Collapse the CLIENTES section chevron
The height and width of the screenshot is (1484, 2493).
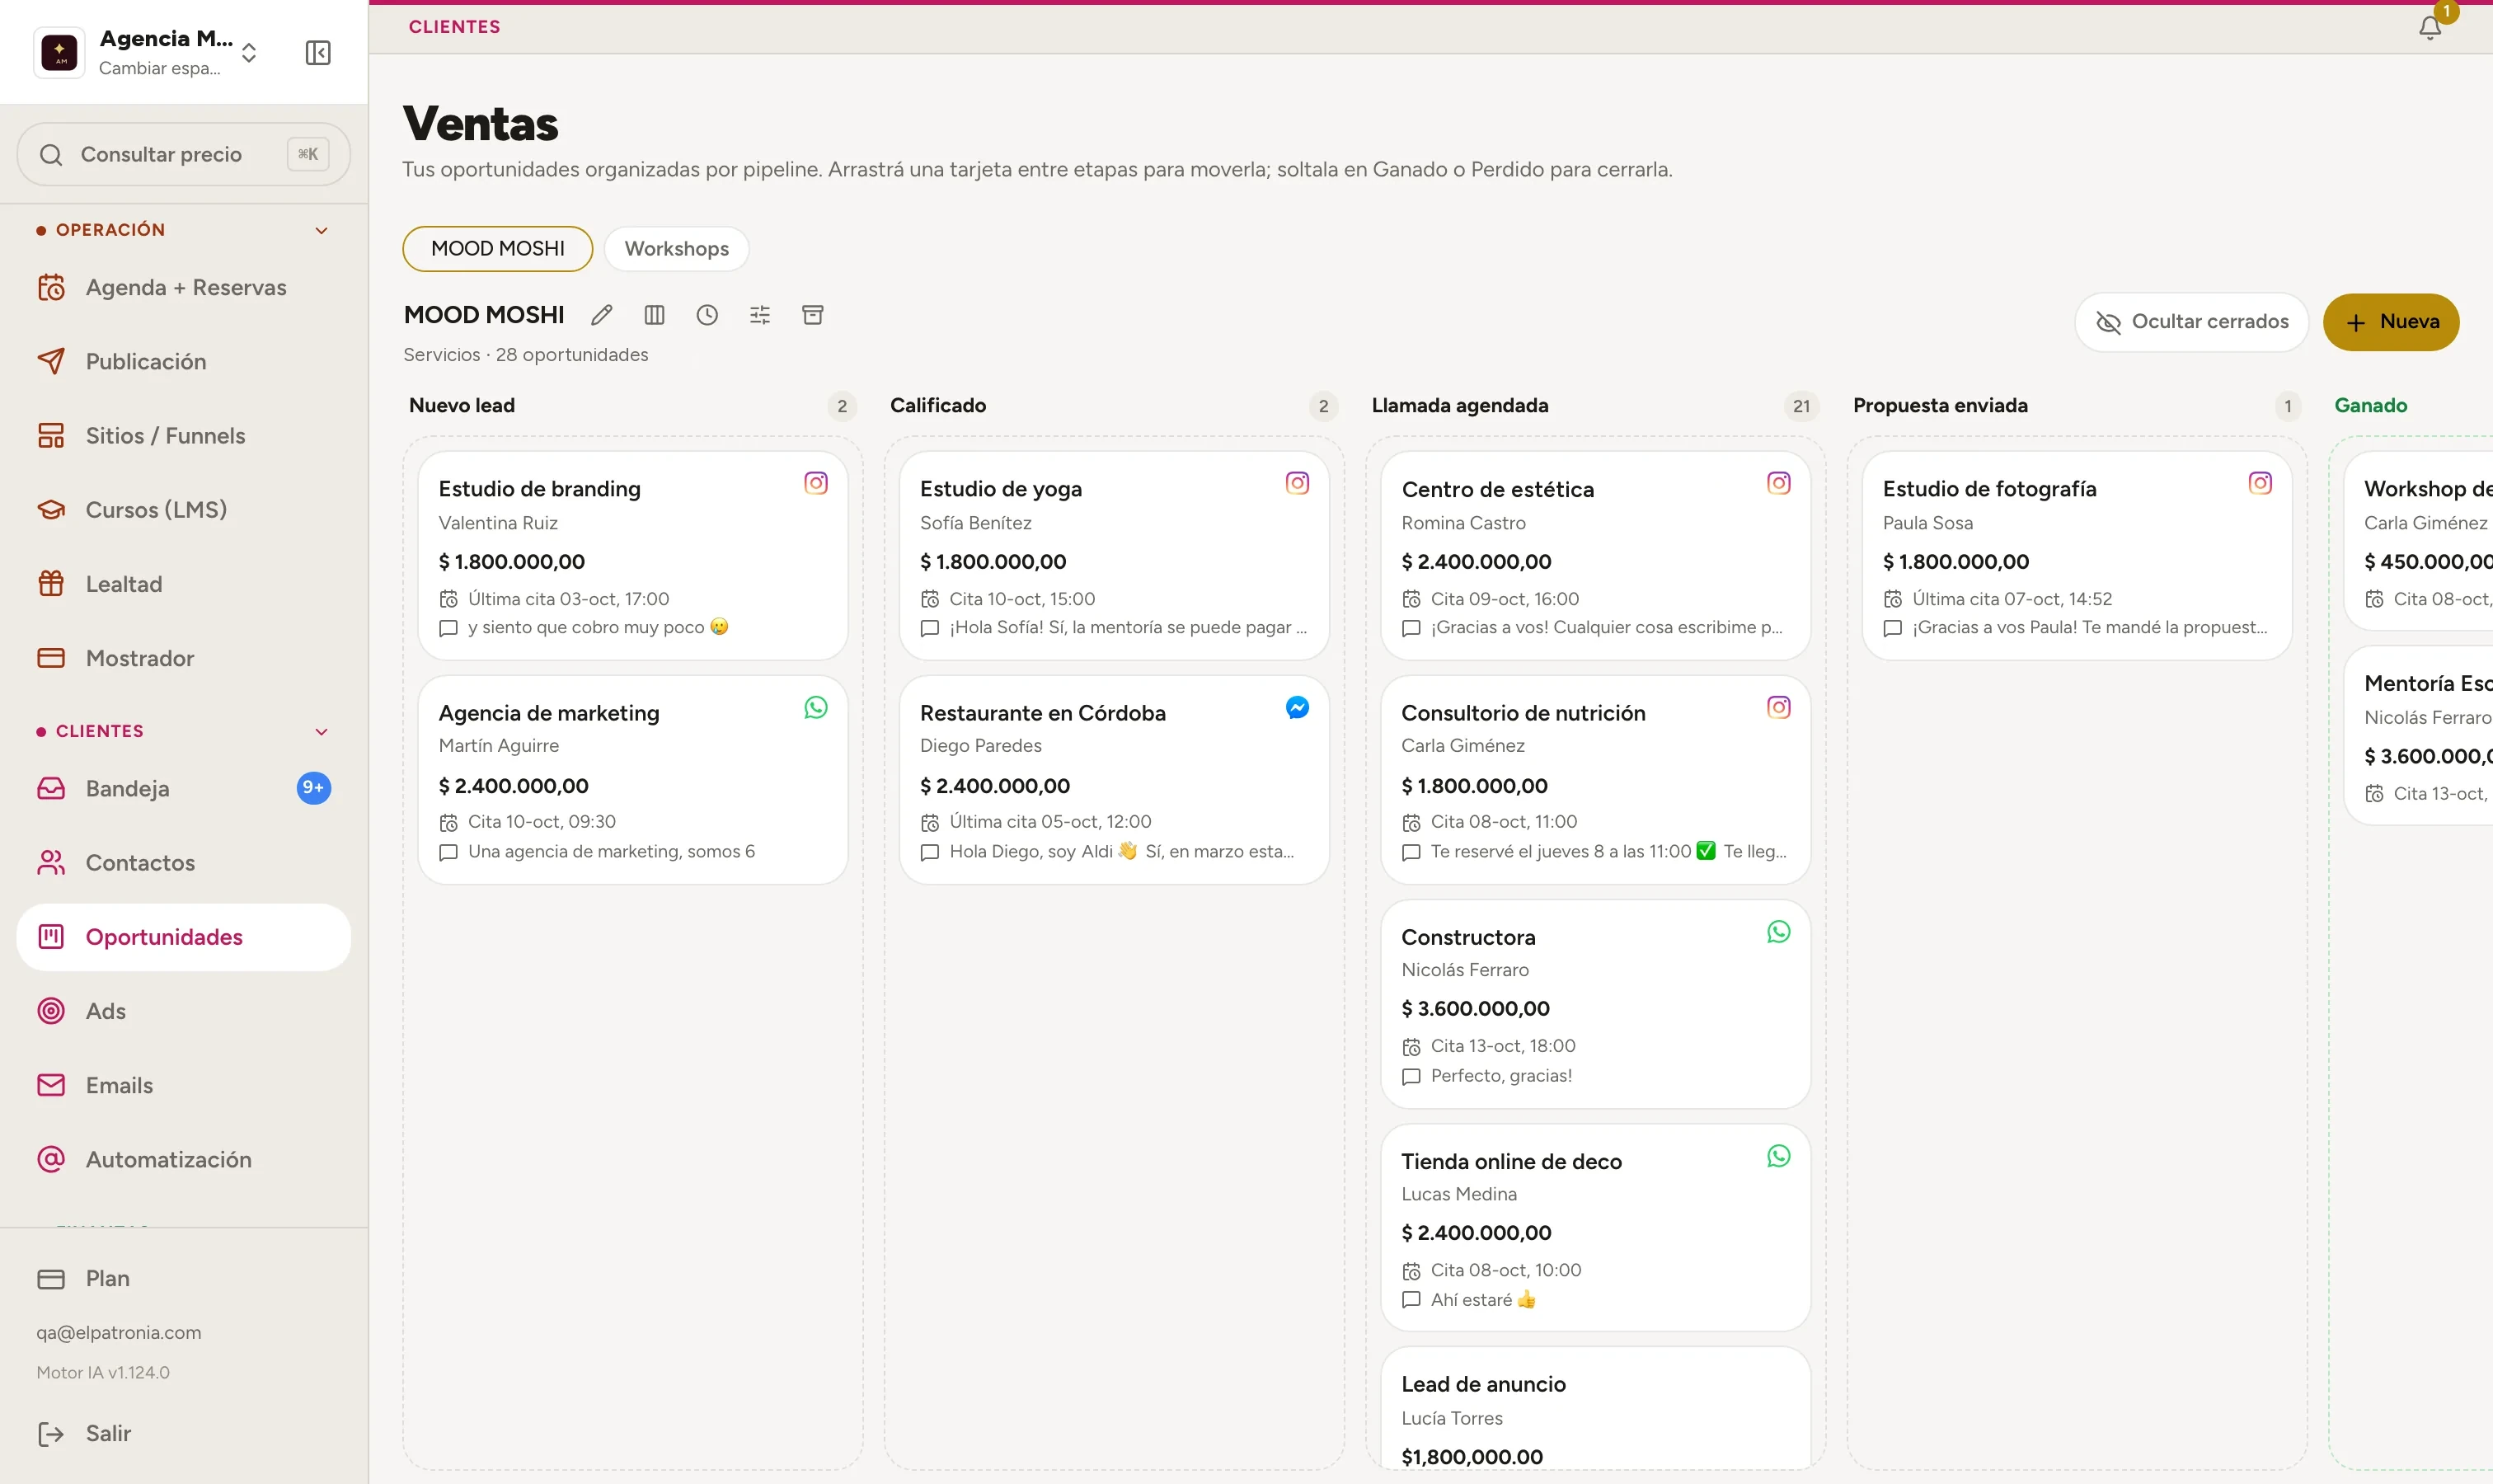click(321, 732)
